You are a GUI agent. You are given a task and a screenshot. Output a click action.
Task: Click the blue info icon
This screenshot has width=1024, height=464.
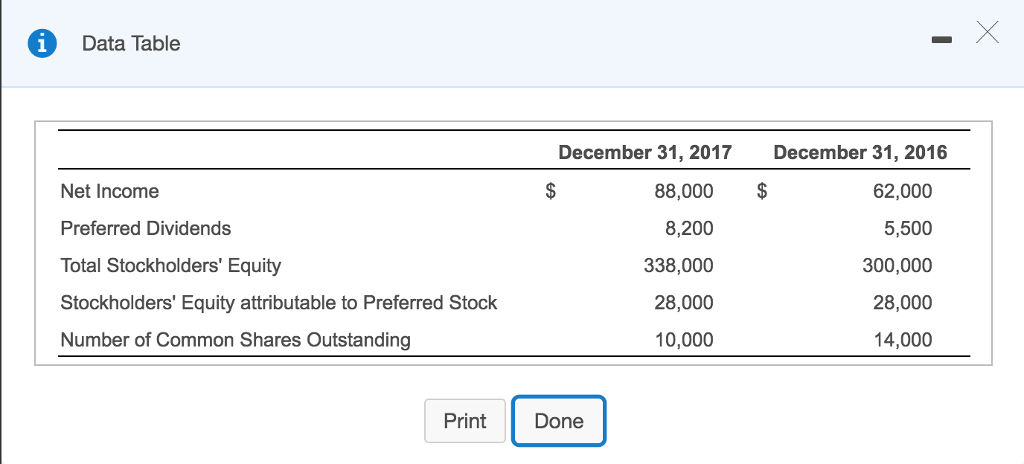[x=41, y=43]
